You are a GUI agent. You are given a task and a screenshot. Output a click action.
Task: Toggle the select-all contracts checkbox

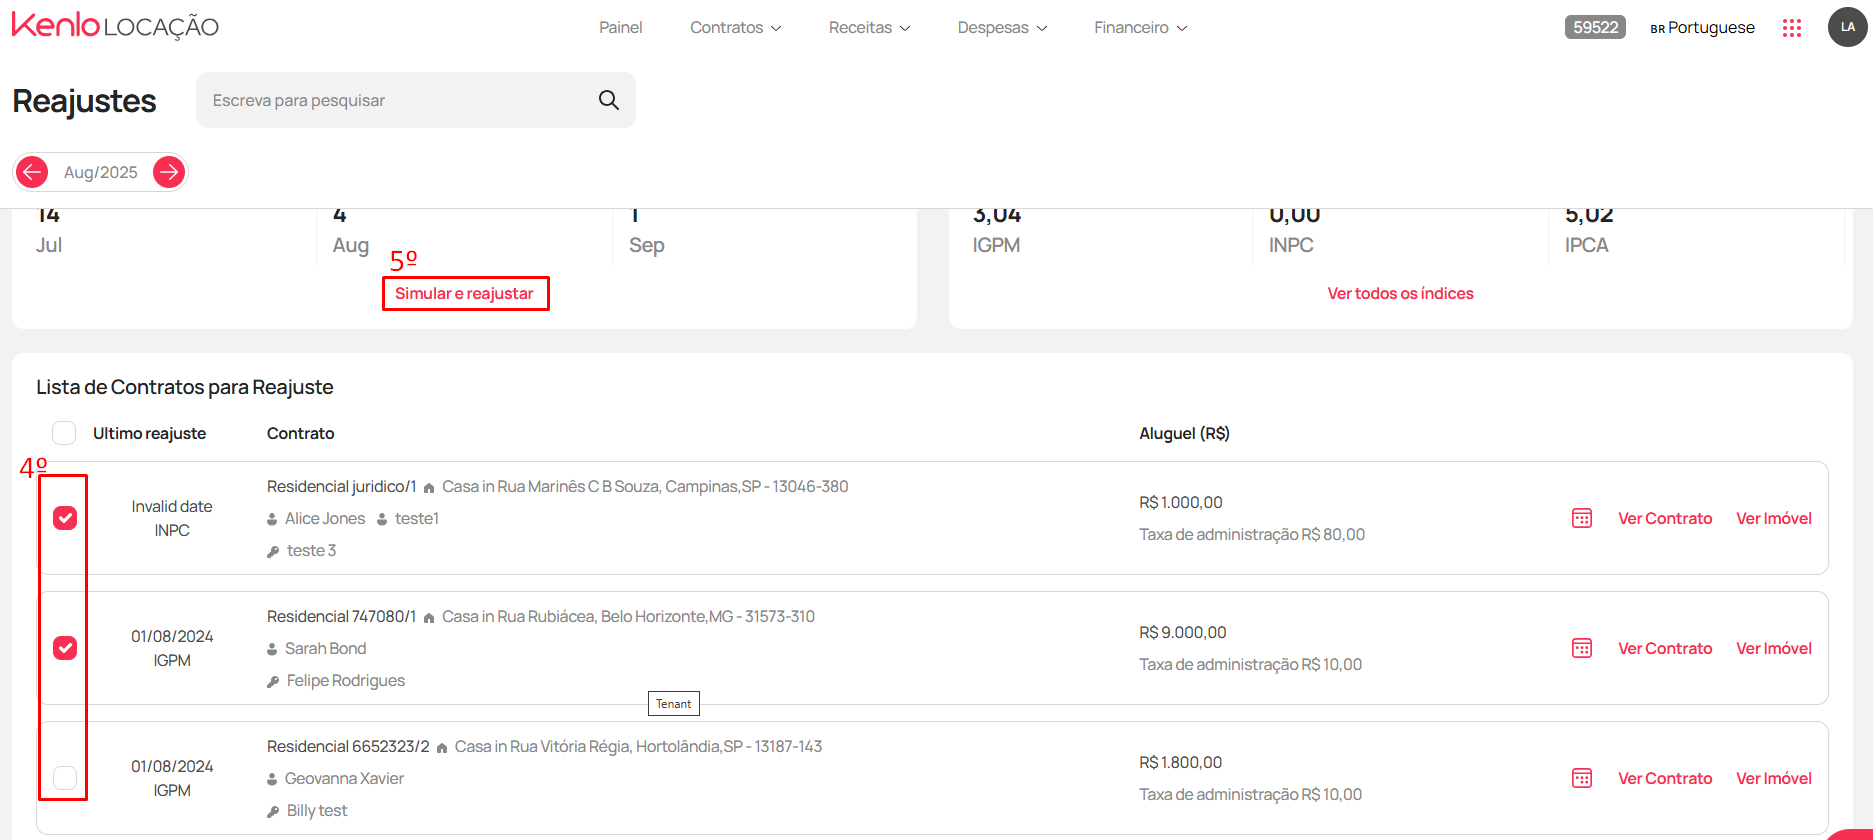64,433
